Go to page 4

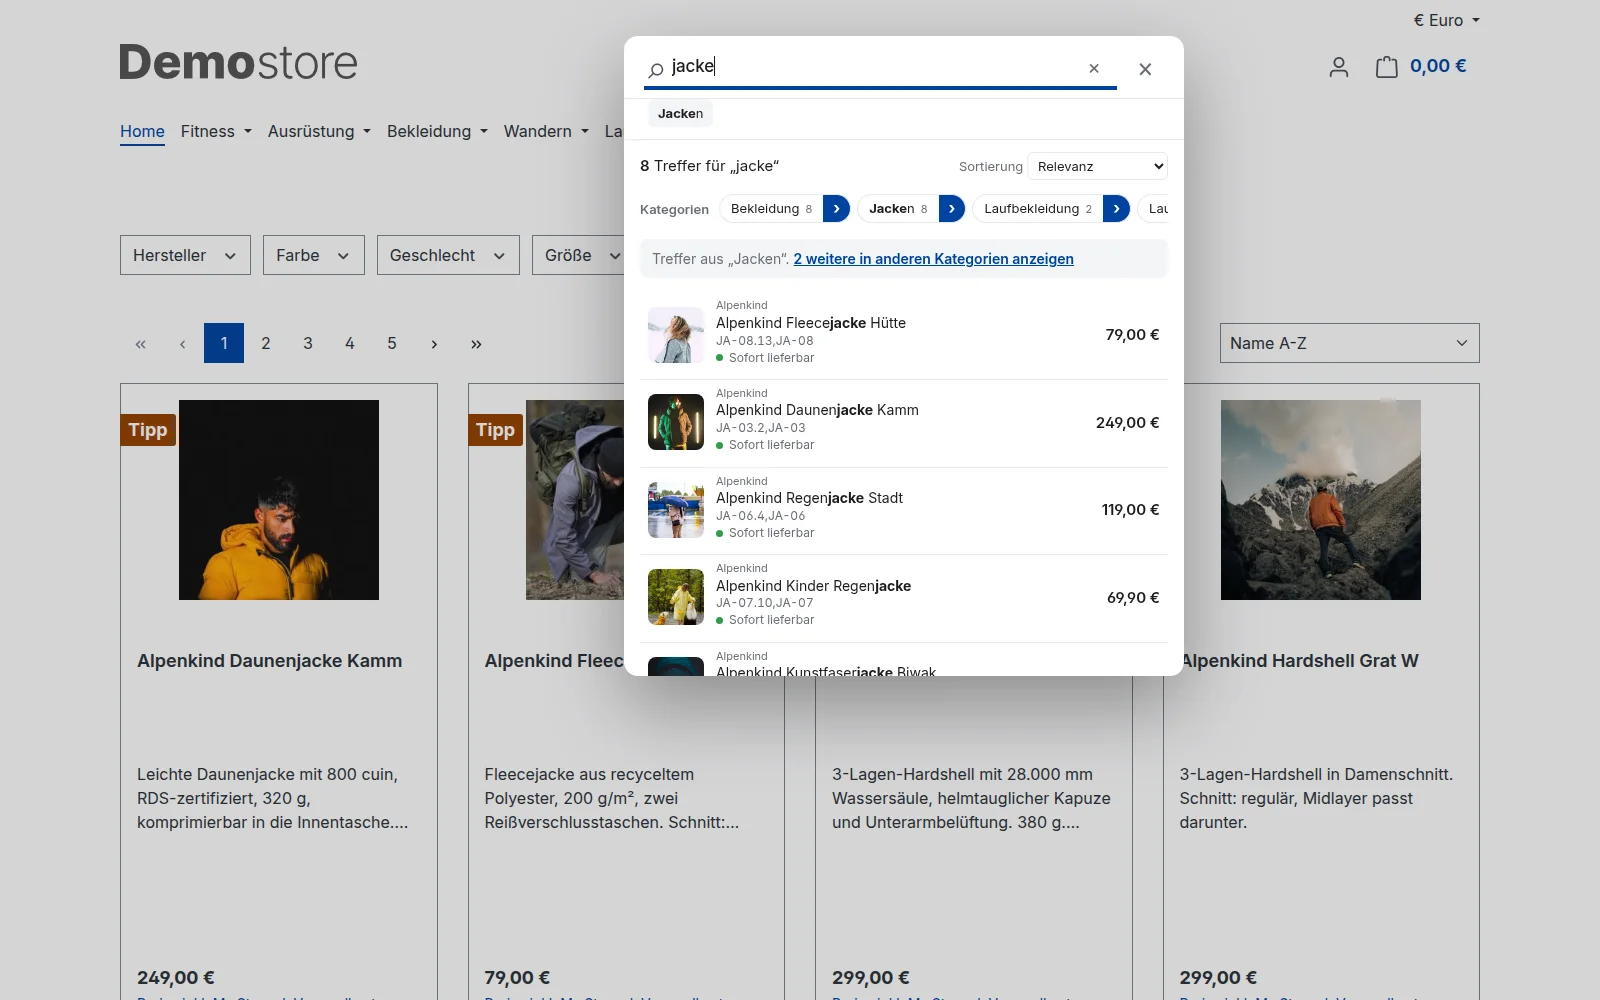click(350, 343)
